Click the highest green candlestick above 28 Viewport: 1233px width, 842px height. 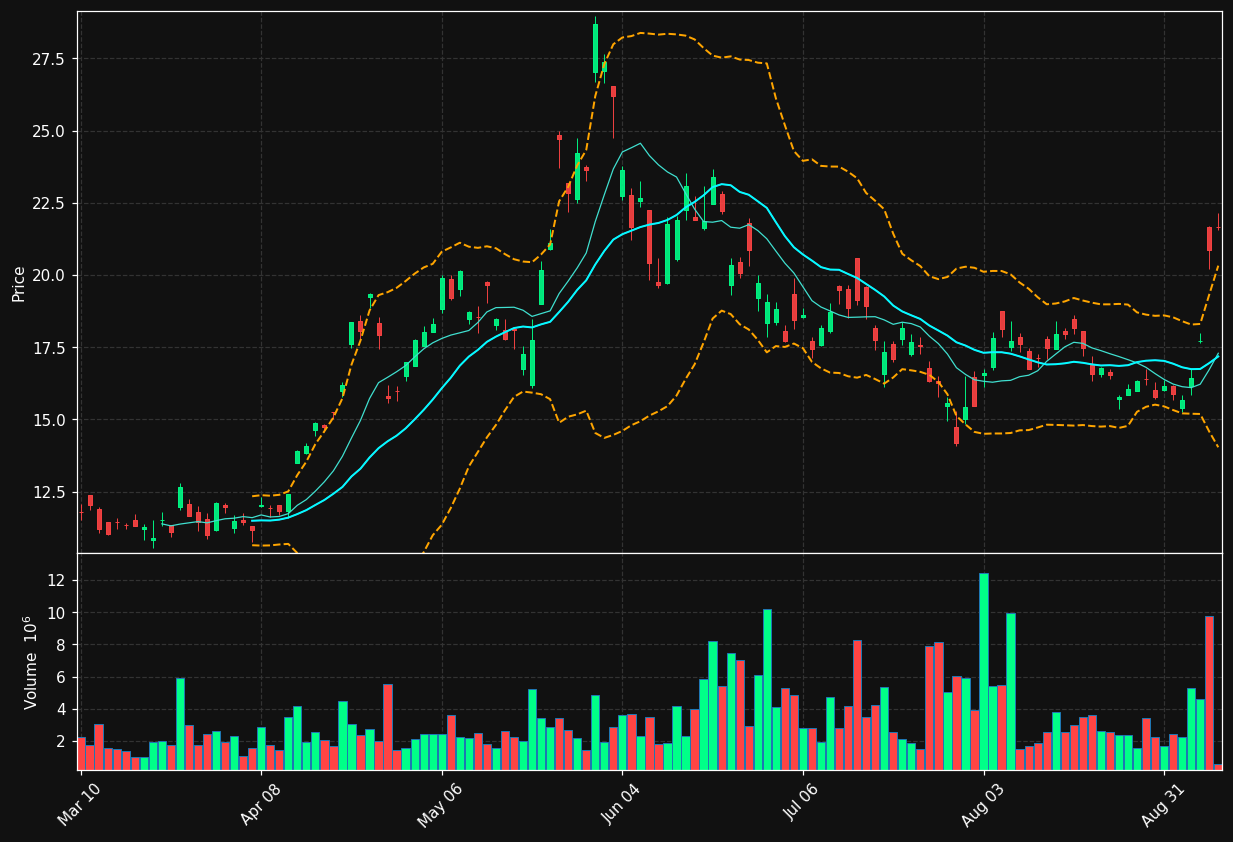595,49
